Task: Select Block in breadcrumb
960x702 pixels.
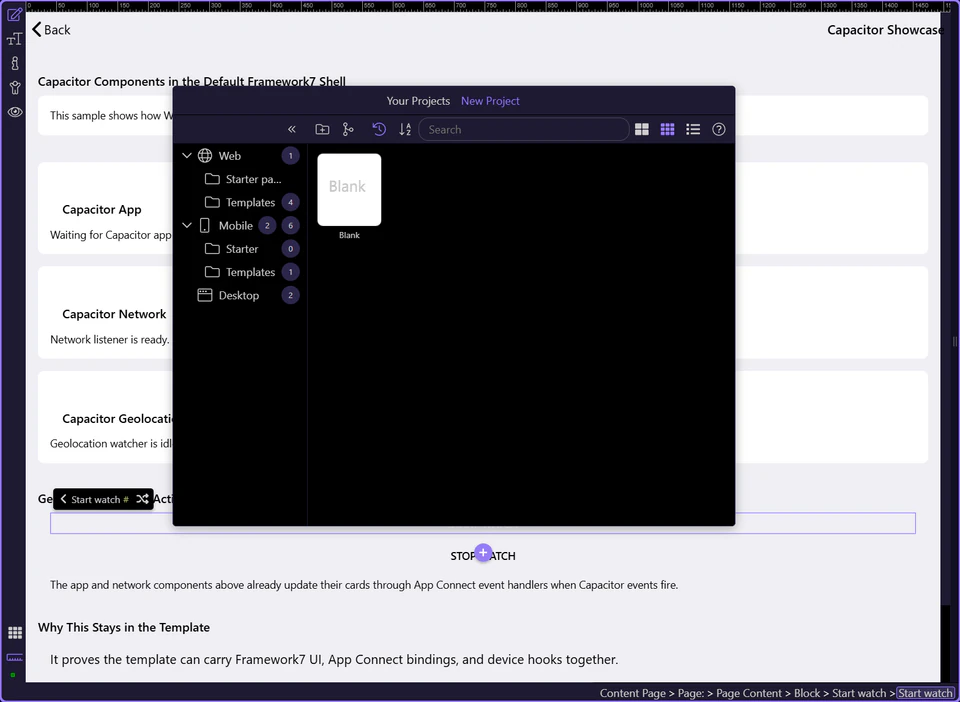Action: coord(807,693)
